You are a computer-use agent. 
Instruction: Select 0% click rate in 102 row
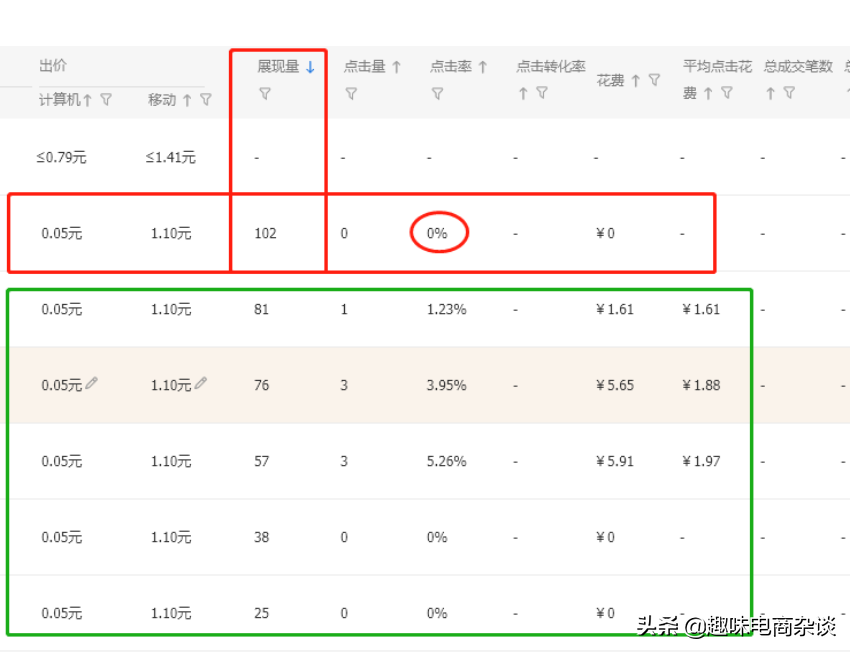[x=437, y=233]
